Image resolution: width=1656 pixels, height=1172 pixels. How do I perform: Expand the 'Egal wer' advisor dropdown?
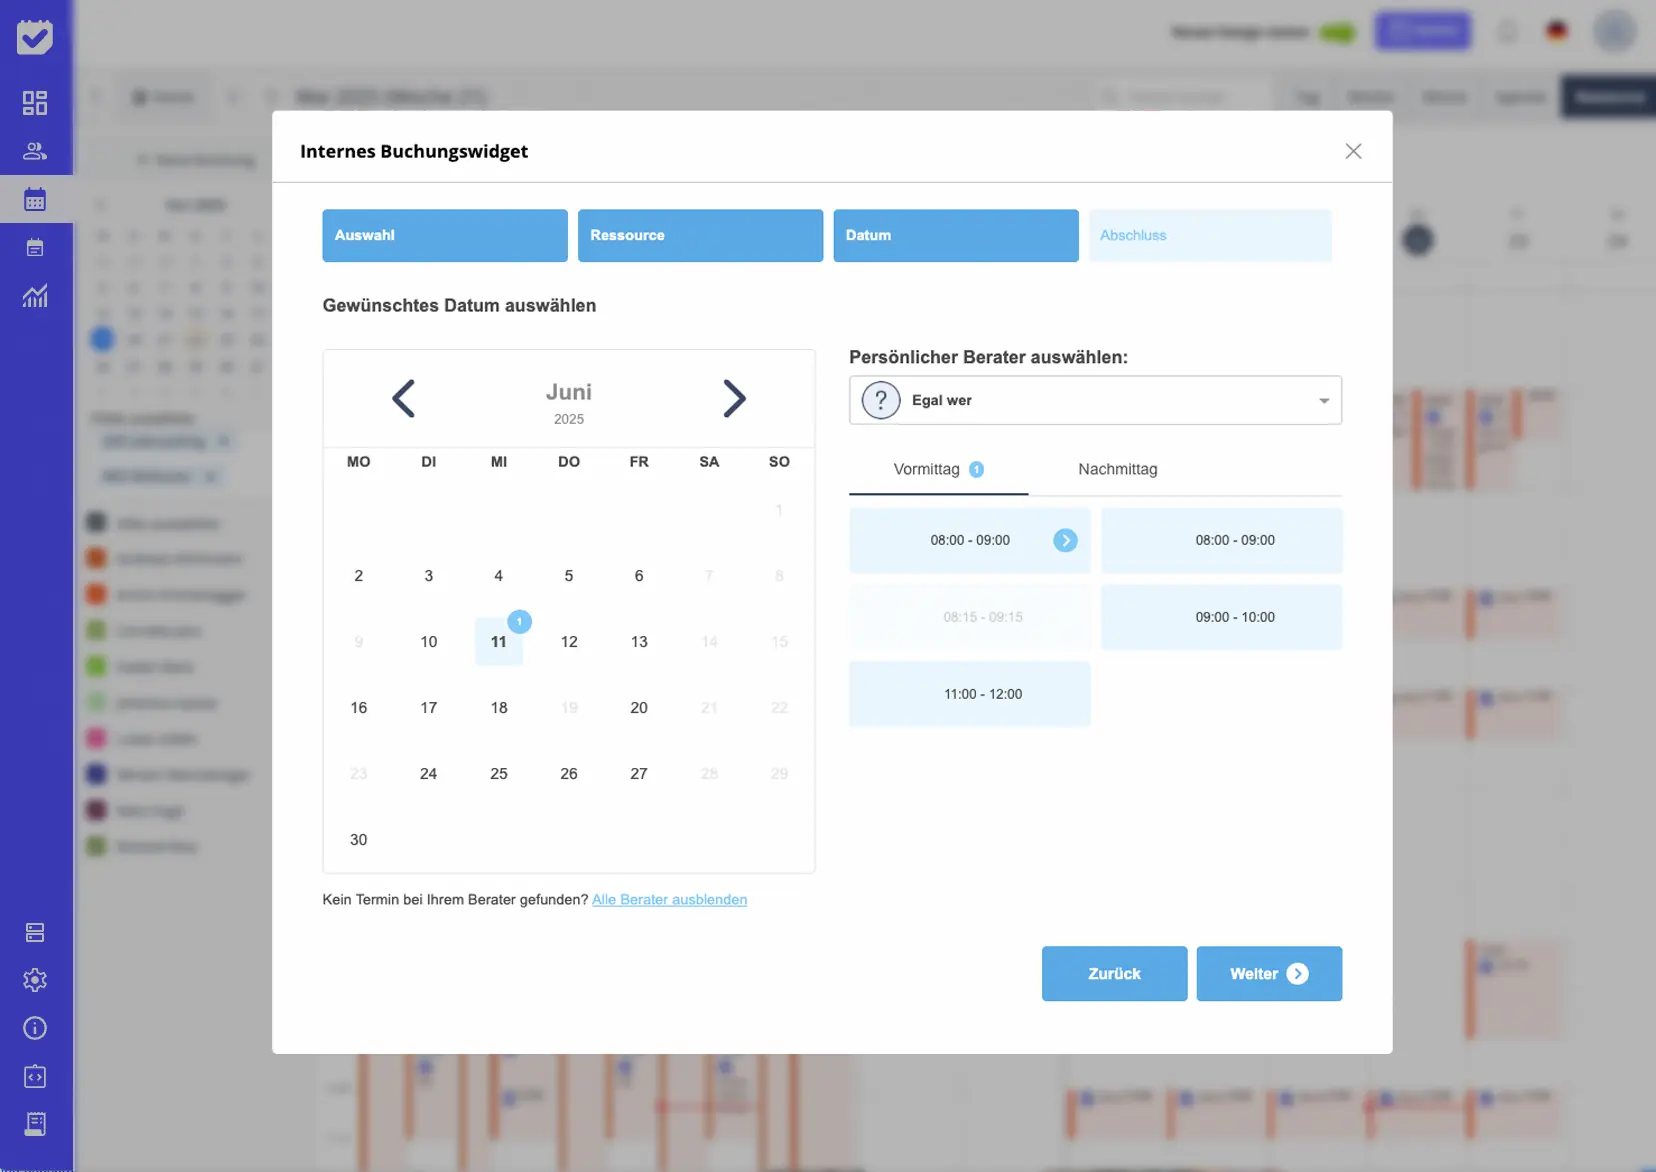tap(1095, 400)
